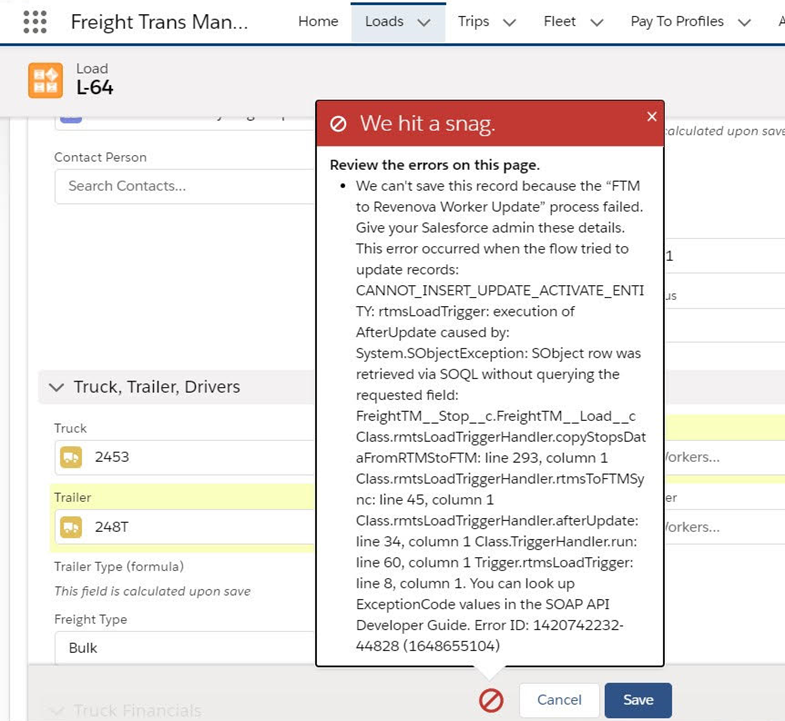Image resolution: width=785 pixels, height=721 pixels.
Task: Click the Load record icon beside L-64
Action: tap(45, 79)
